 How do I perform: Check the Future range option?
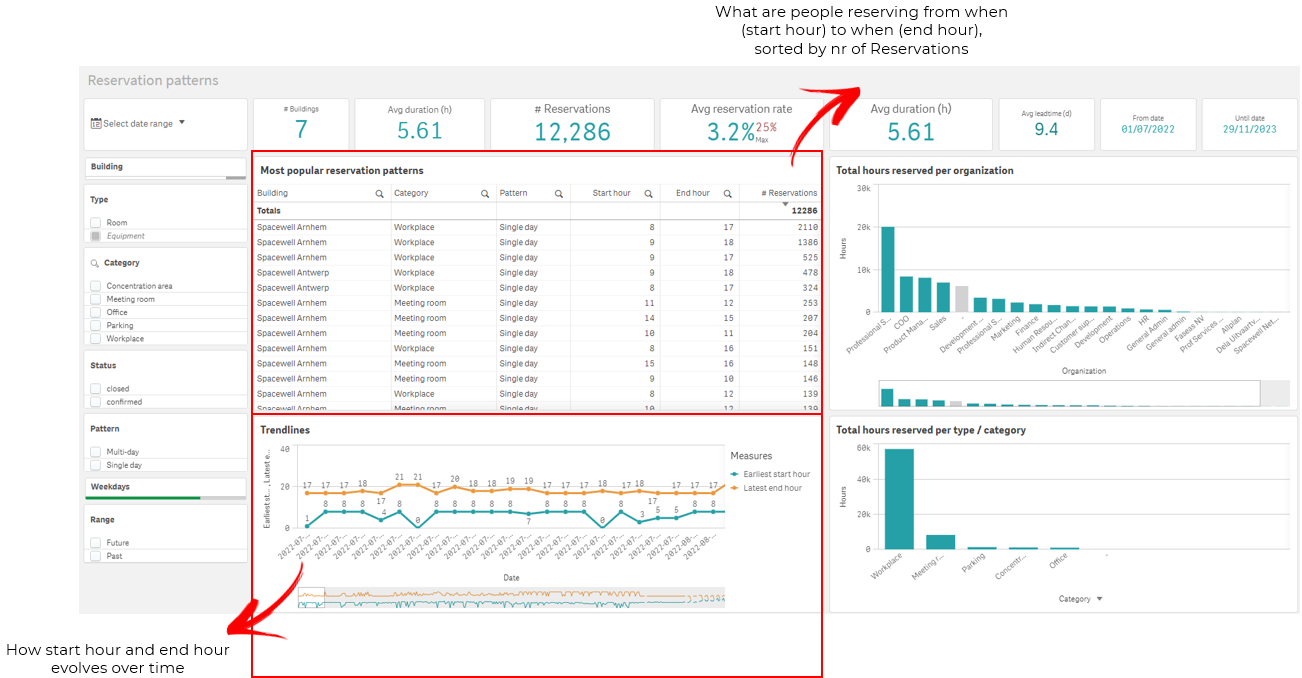pos(95,542)
